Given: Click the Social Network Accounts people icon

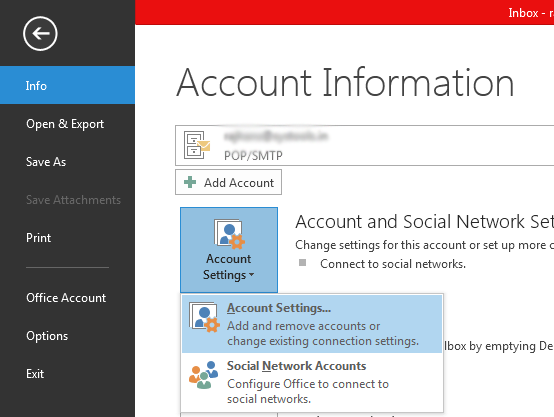Looking at the screenshot, I should [204, 375].
